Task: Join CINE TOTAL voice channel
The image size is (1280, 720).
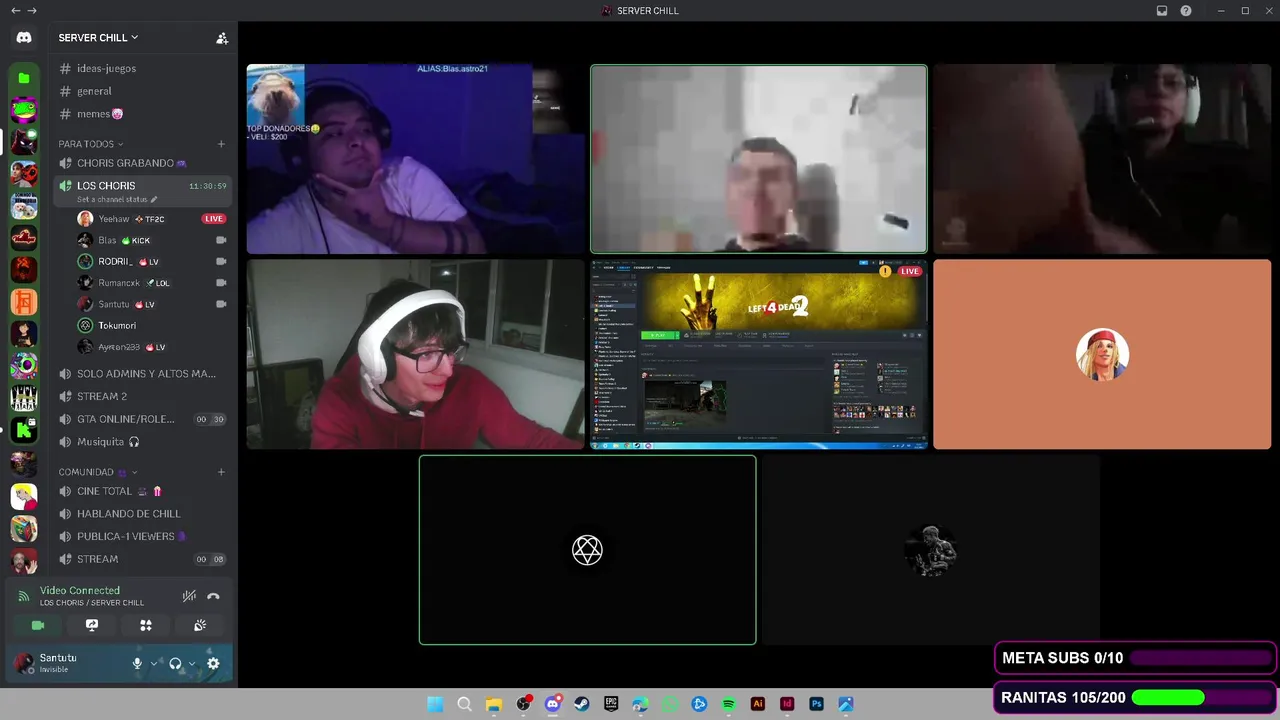Action: point(140,491)
